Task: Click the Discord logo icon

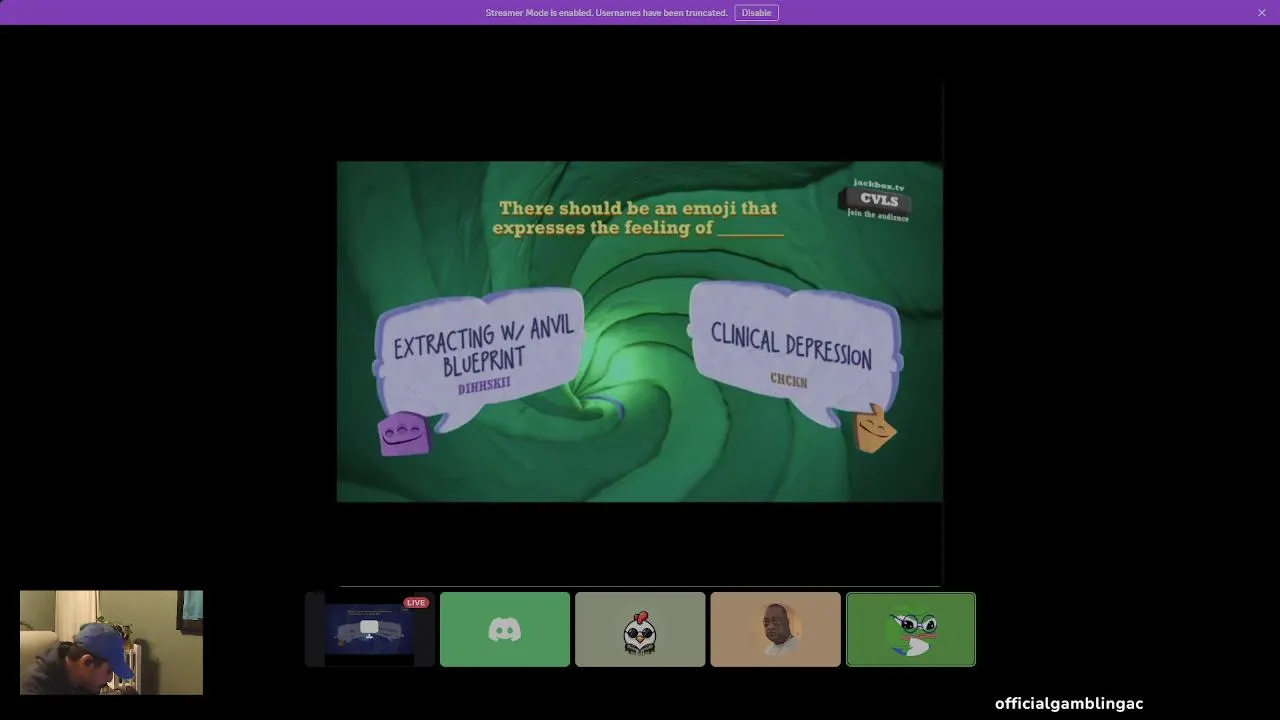Action: (505, 630)
